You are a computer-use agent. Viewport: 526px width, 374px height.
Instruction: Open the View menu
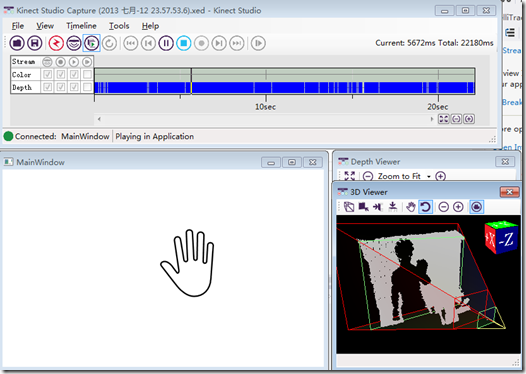point(45,26)
